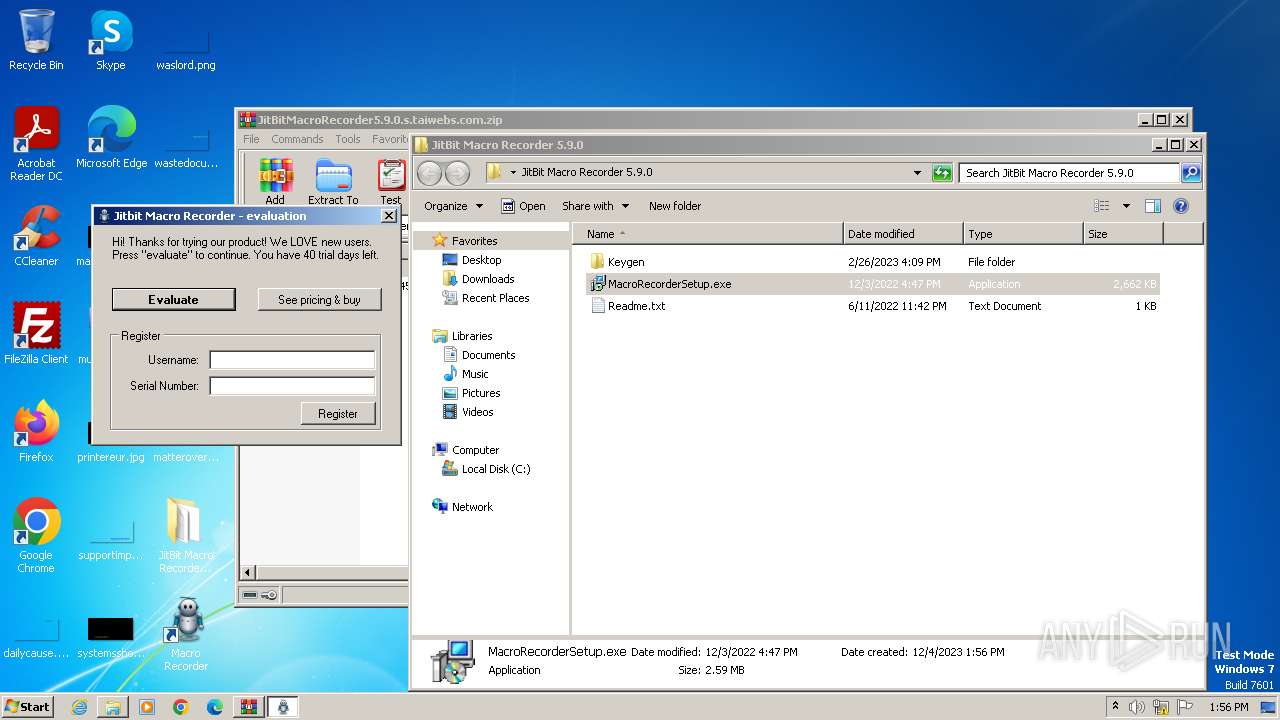Show hidden system tray icons
Screen dimensions: 1280x720
1116,707
